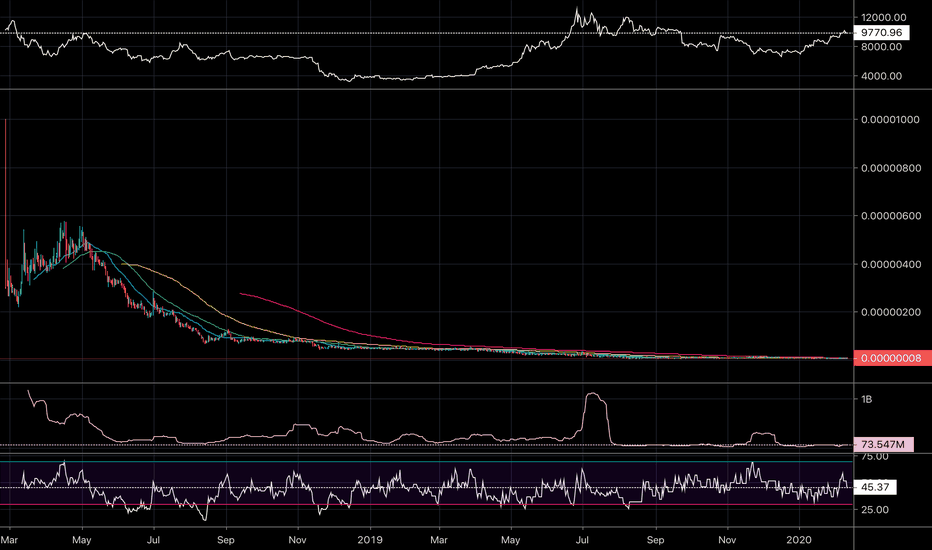Click the 0.00000400 price axis label
The image size is (932, 550).
890,264
